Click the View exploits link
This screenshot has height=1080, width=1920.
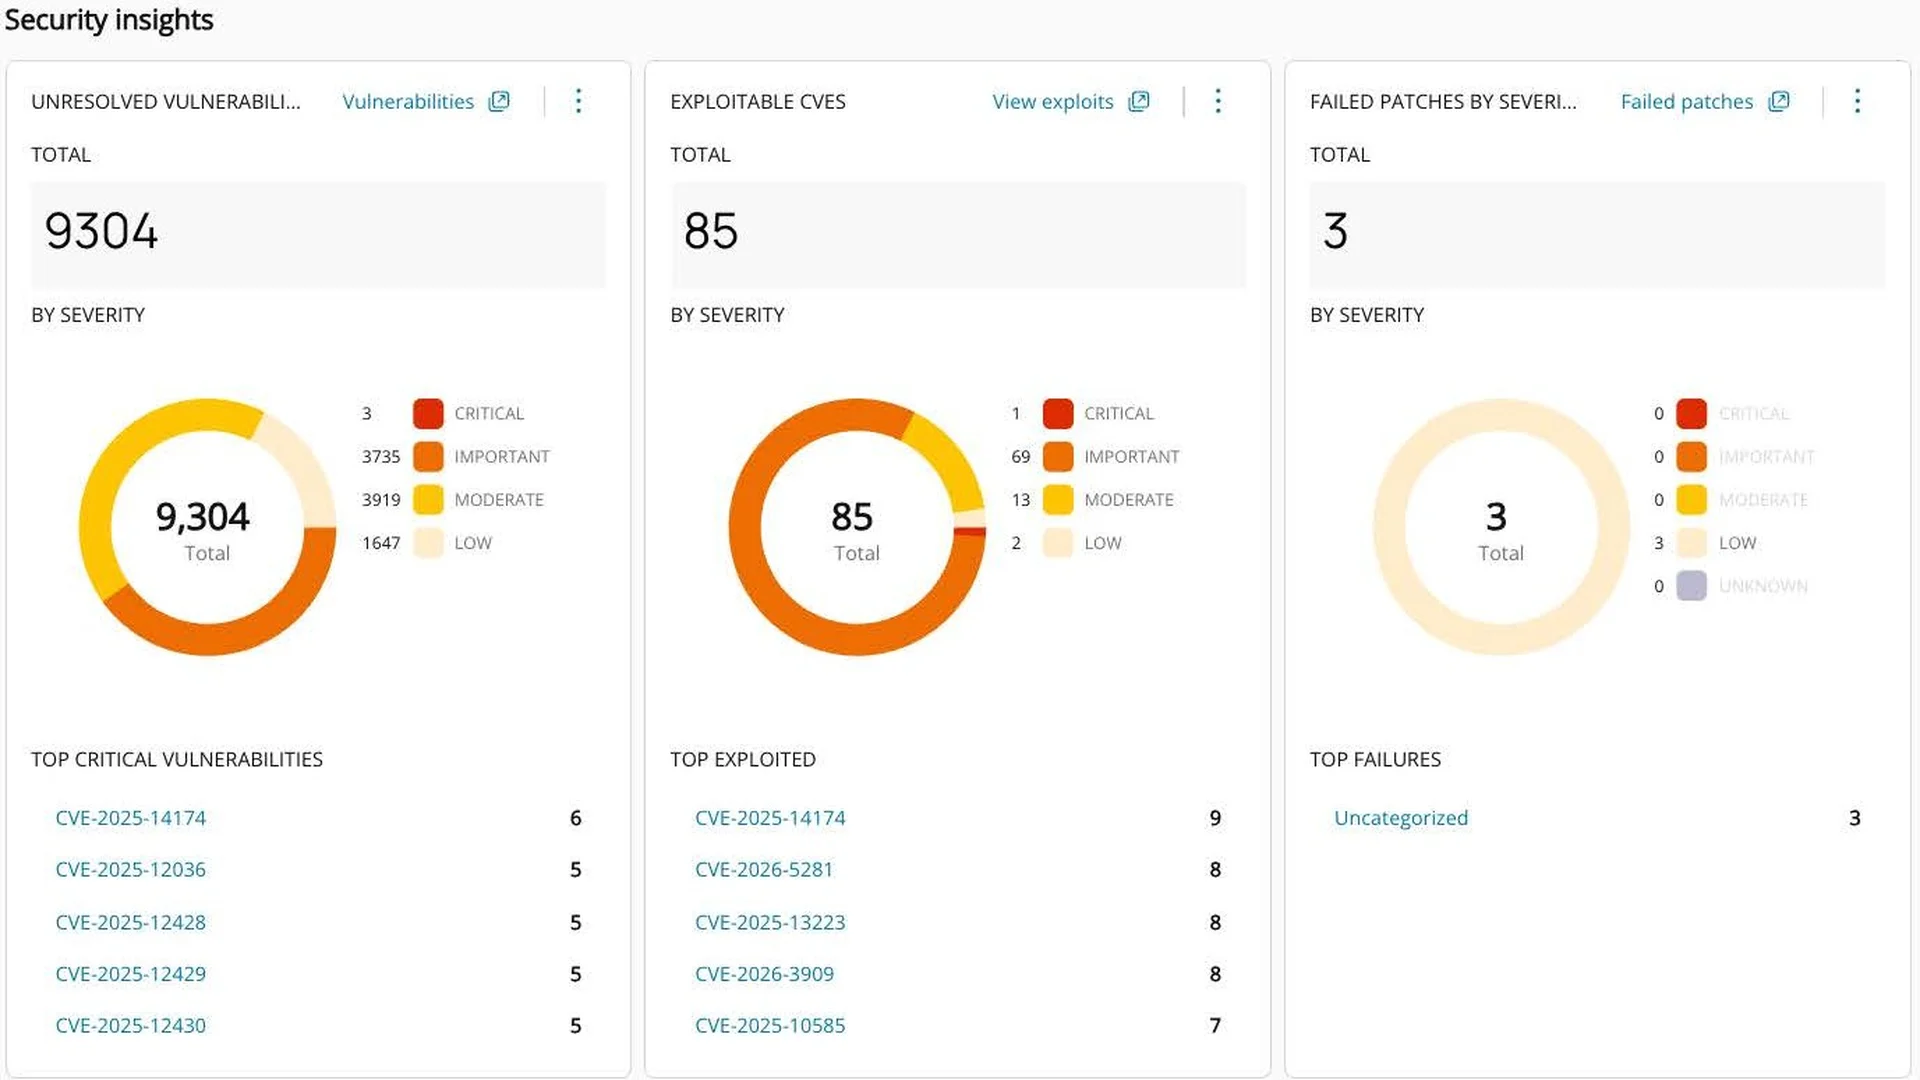1053,101
